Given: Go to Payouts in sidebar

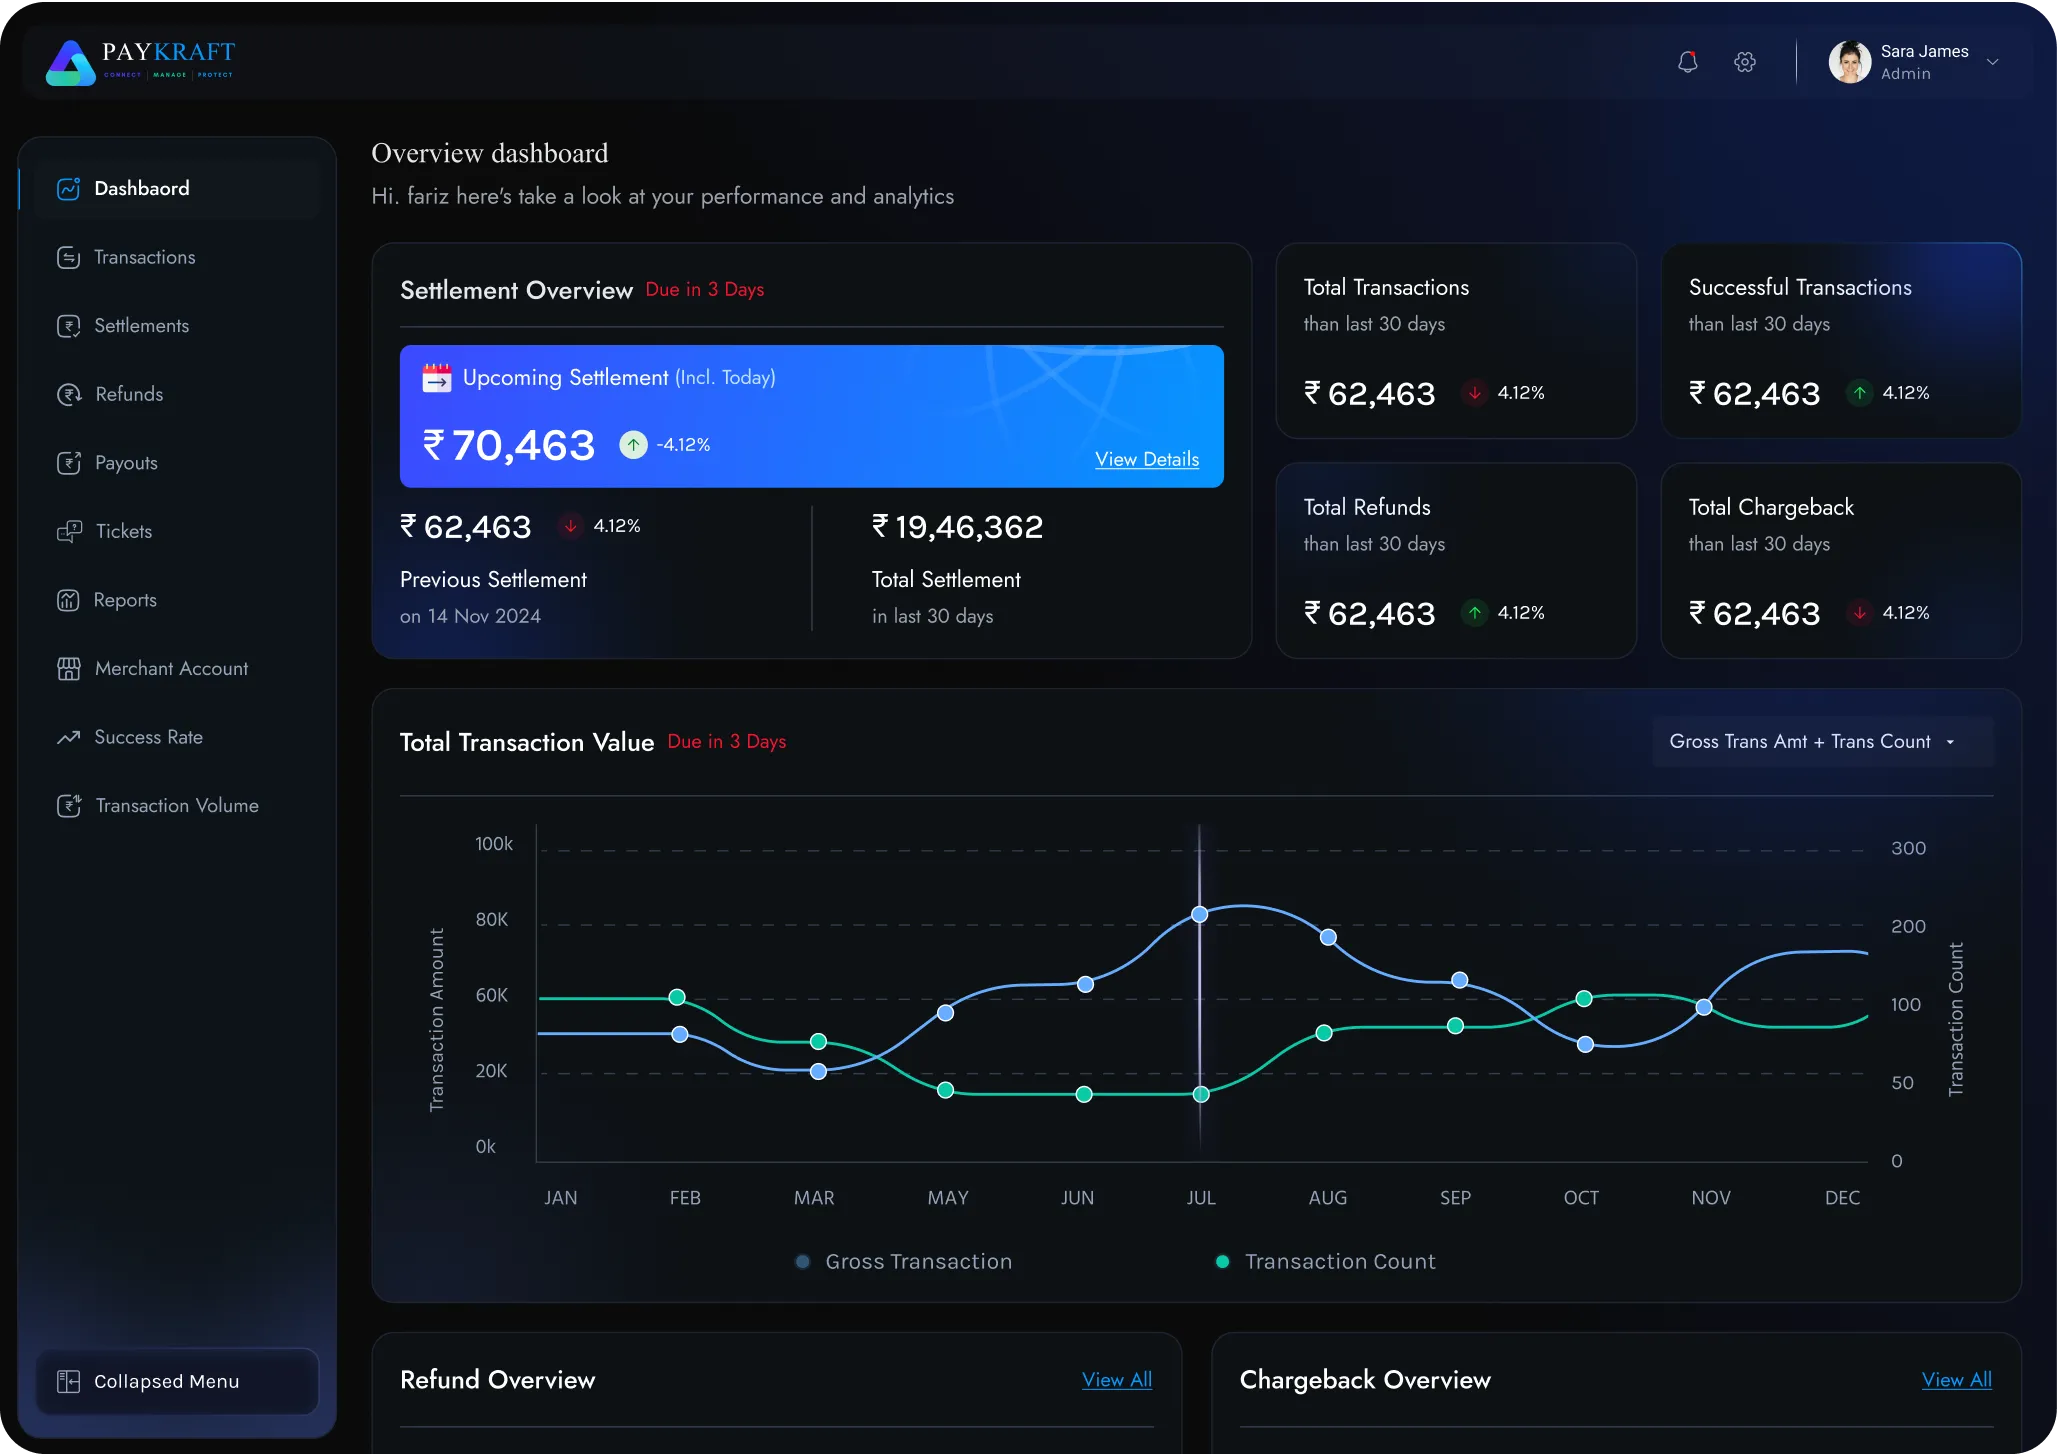Looking at the screenshot, I should pos(126,463).
